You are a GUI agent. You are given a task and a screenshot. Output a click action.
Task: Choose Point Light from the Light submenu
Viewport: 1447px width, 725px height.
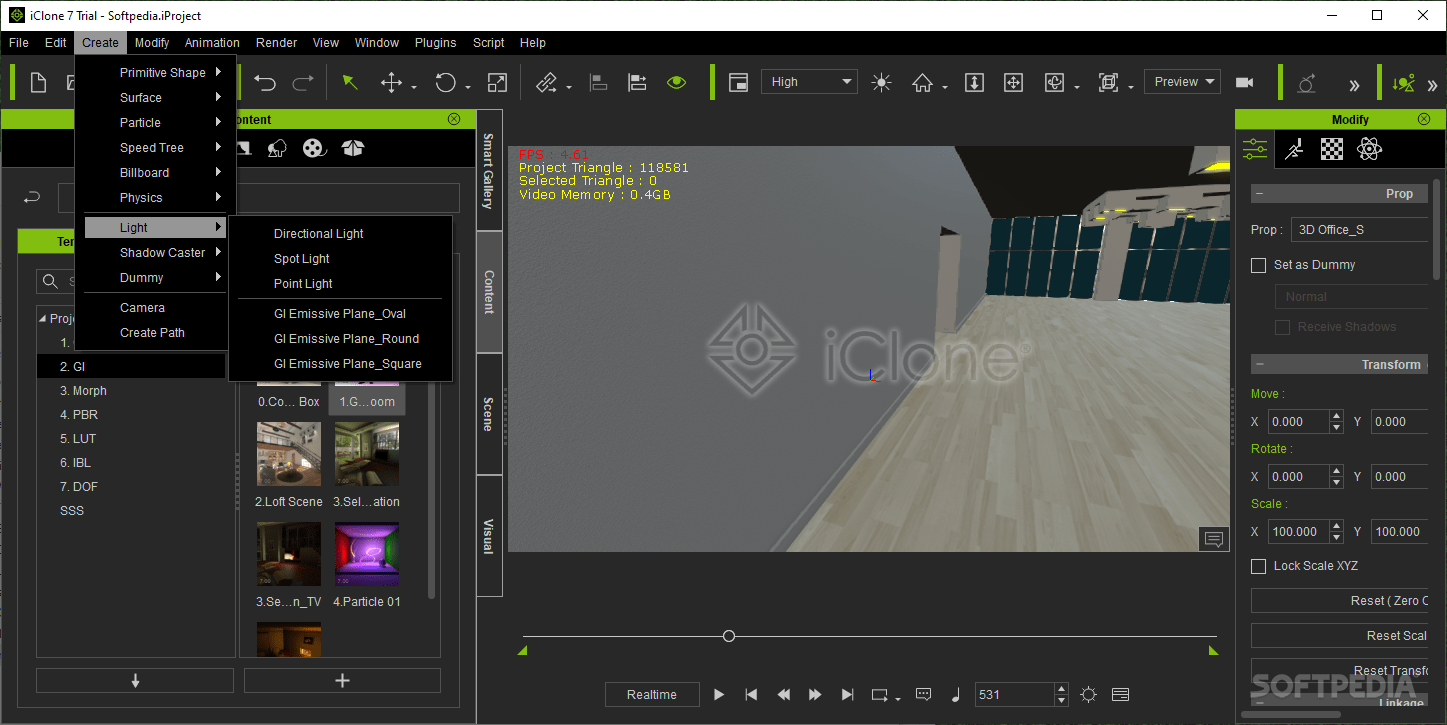303,284
